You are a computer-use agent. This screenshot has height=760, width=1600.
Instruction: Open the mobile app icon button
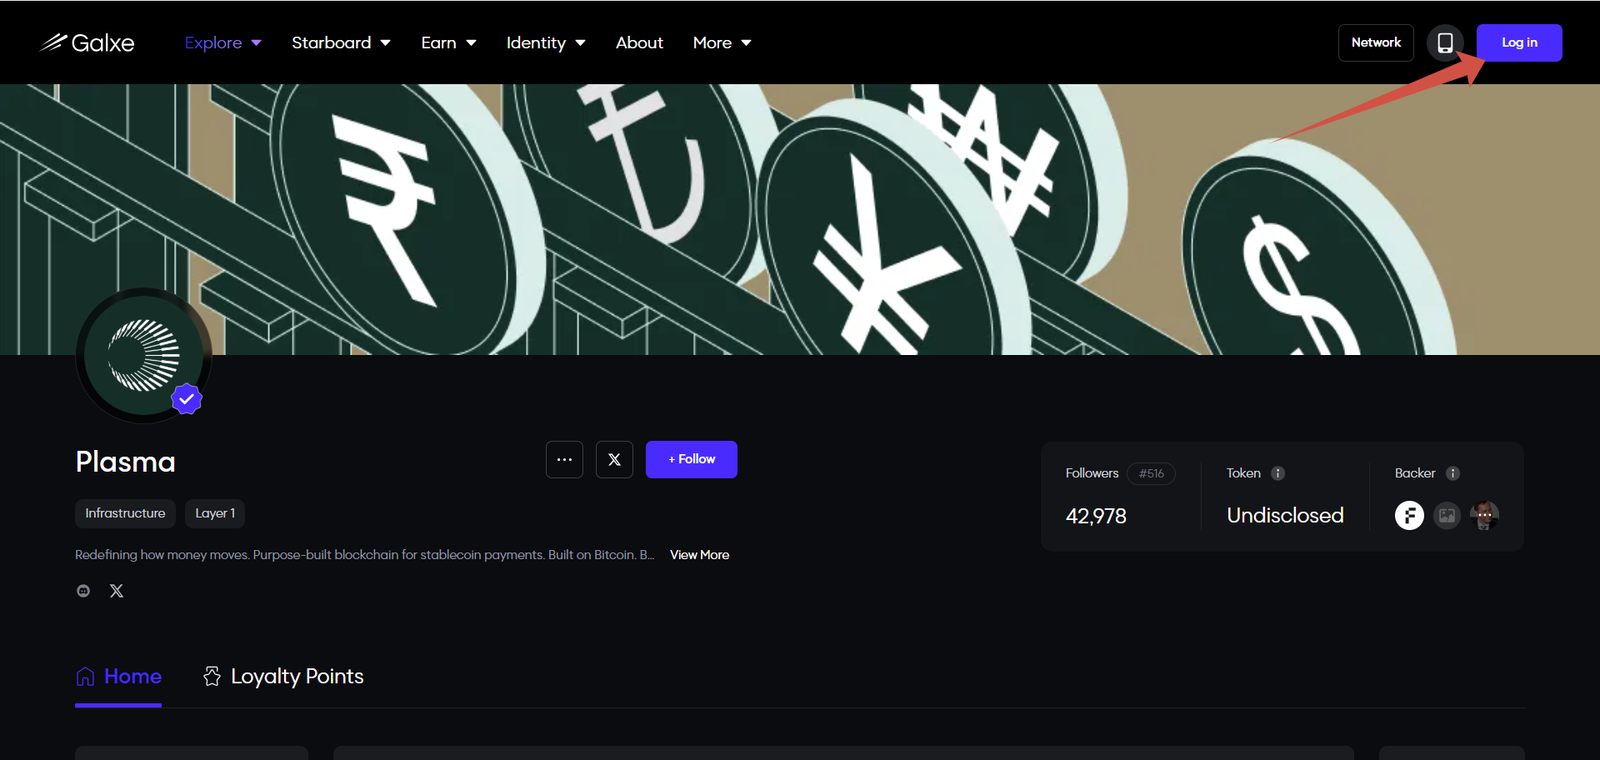pos(1445,43)
